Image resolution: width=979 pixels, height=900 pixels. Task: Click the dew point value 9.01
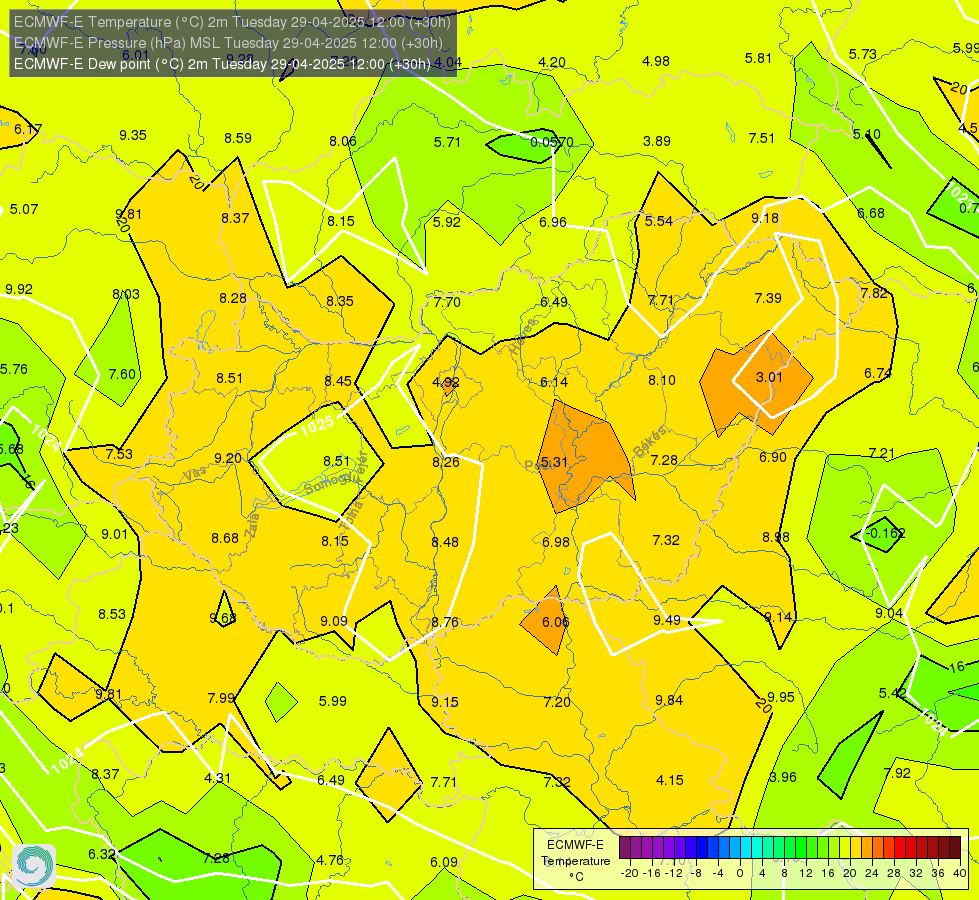(114, 535)
